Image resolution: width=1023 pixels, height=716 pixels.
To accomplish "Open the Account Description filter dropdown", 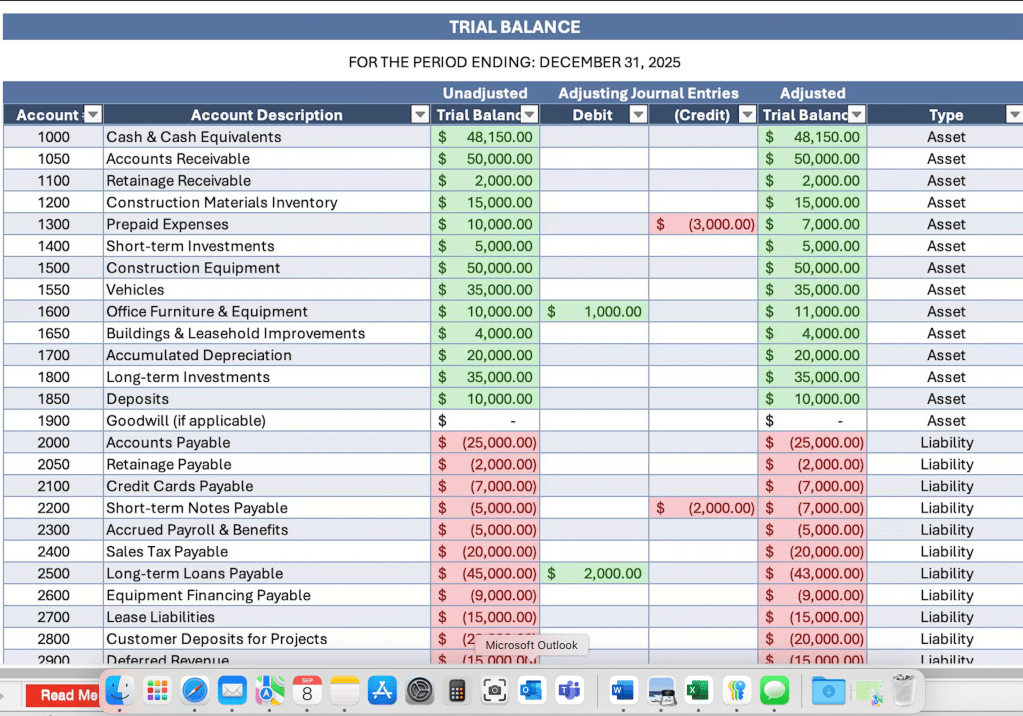I will point(419,114).
